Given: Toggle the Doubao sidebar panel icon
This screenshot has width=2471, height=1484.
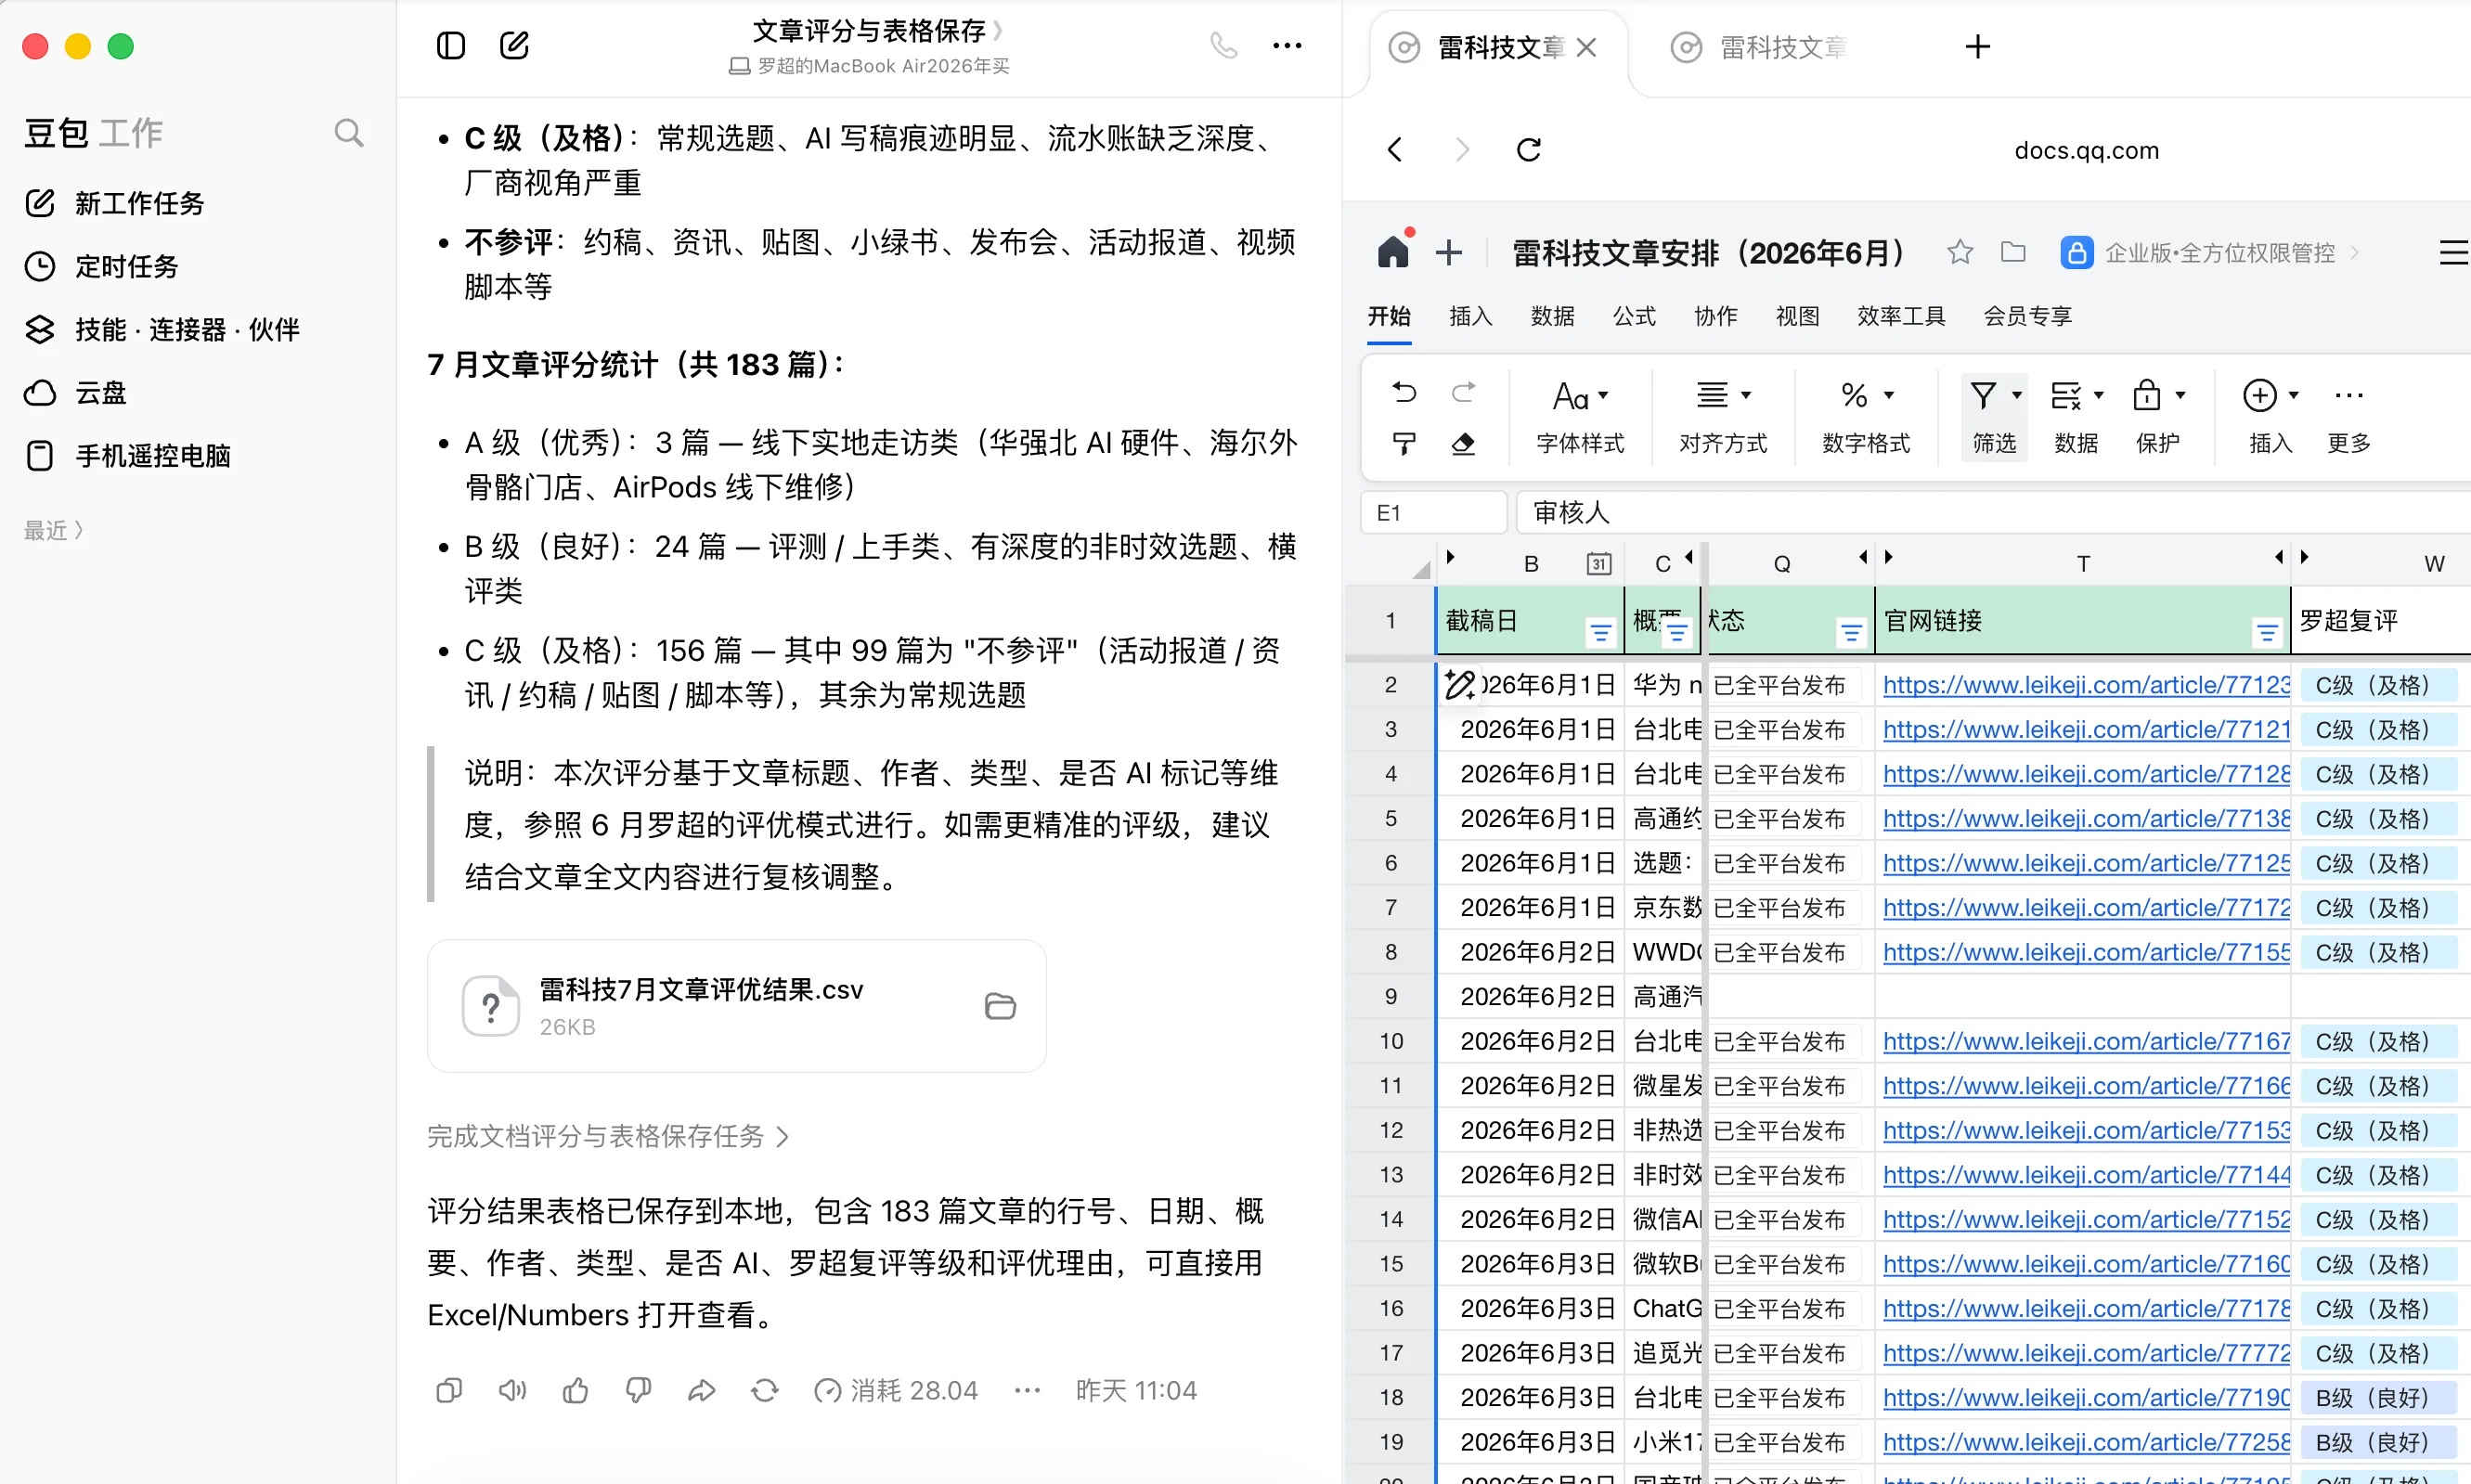Looking at the screenshot, I should pos(451,46).
